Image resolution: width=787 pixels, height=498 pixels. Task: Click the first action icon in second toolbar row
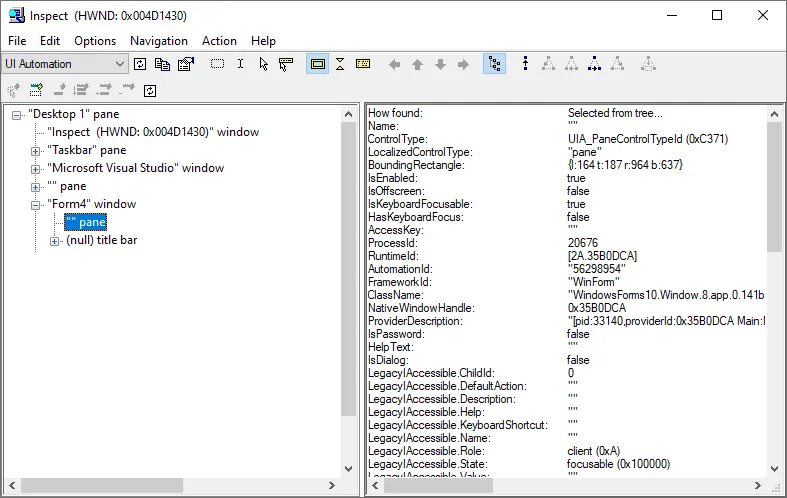(x=13, y=90)
